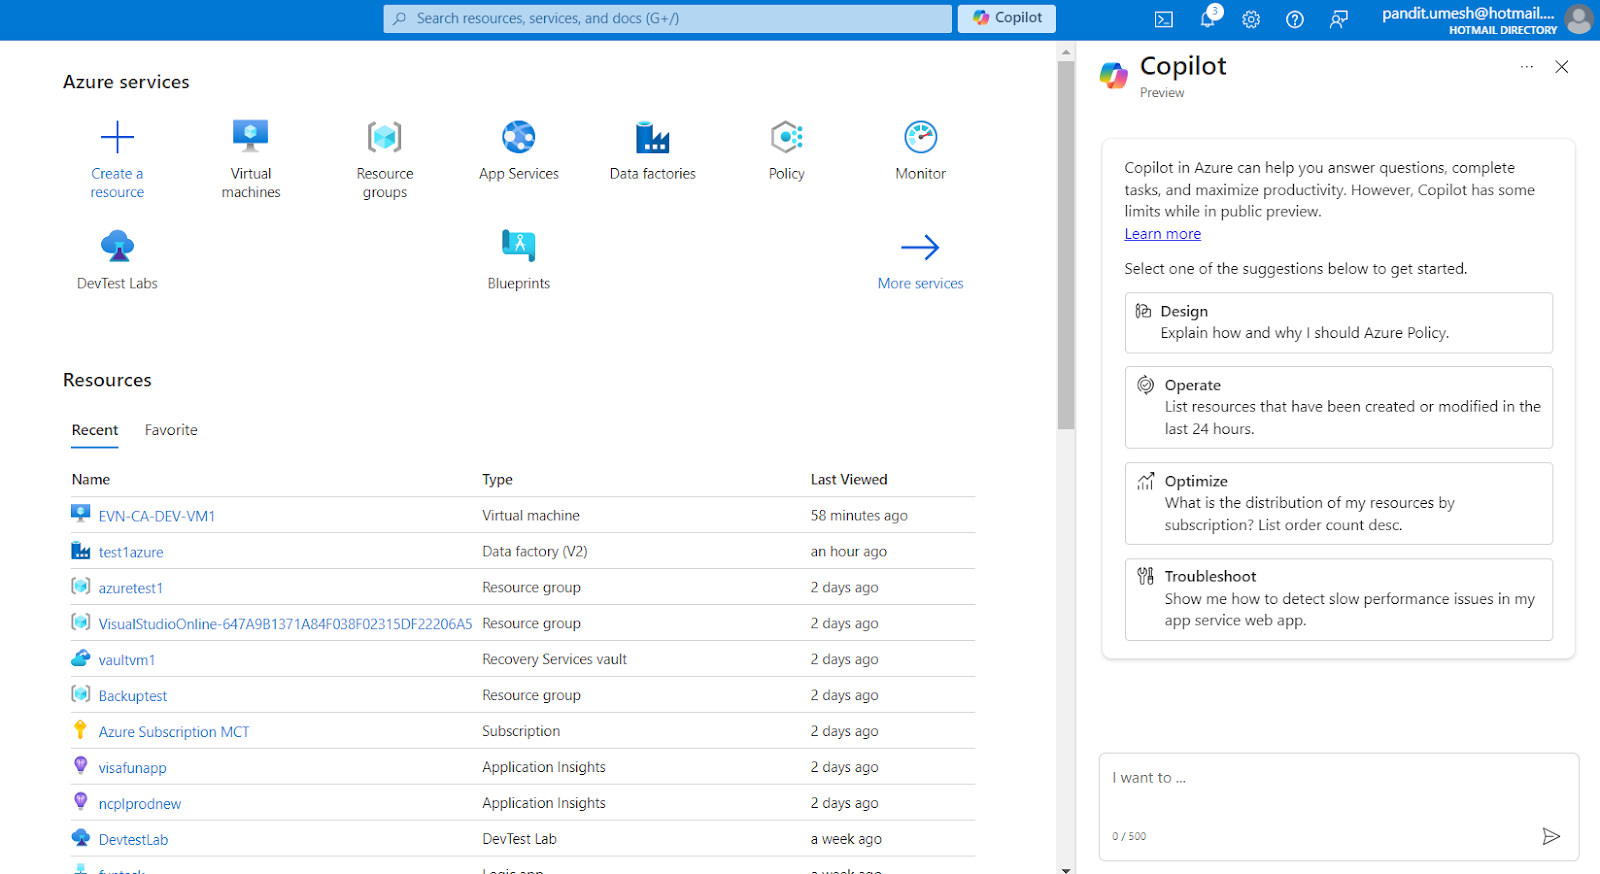Click 'DevTest Lab' type cell
Viewport: 1600px width, 874px height.
point(519,840)
